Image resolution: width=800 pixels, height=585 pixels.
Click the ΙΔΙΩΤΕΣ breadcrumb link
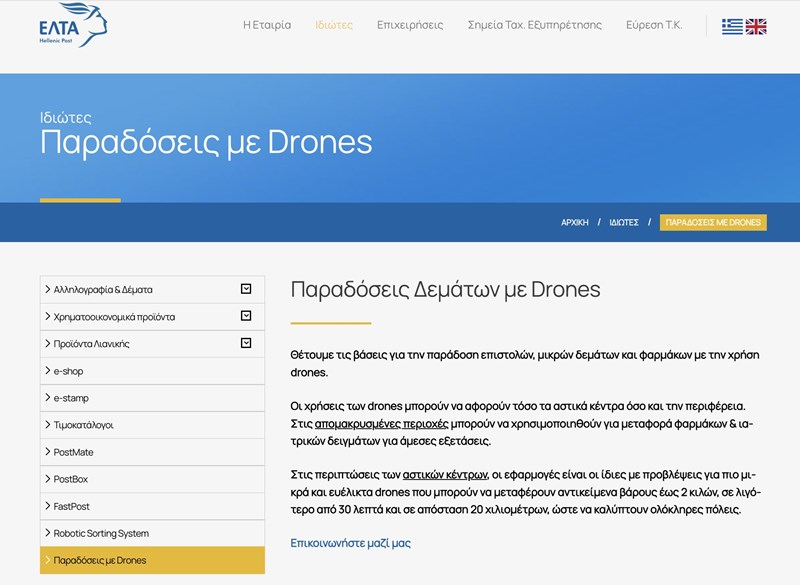point(624,222)
